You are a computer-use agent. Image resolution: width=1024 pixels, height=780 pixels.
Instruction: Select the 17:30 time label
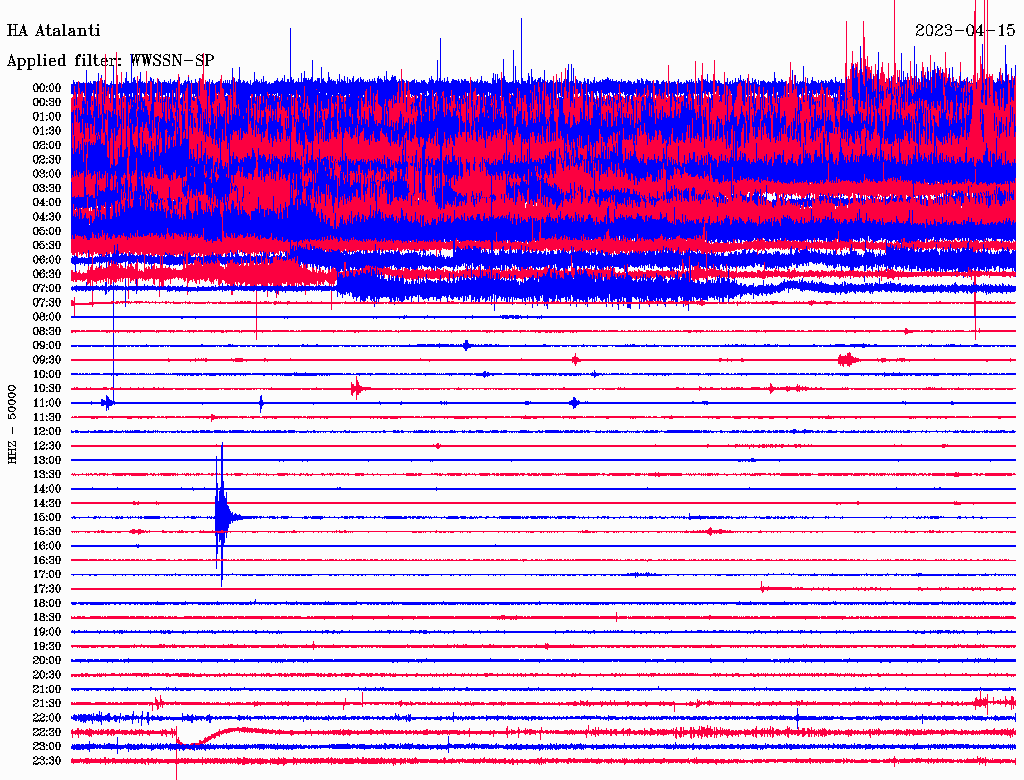[x=47, y=589]
